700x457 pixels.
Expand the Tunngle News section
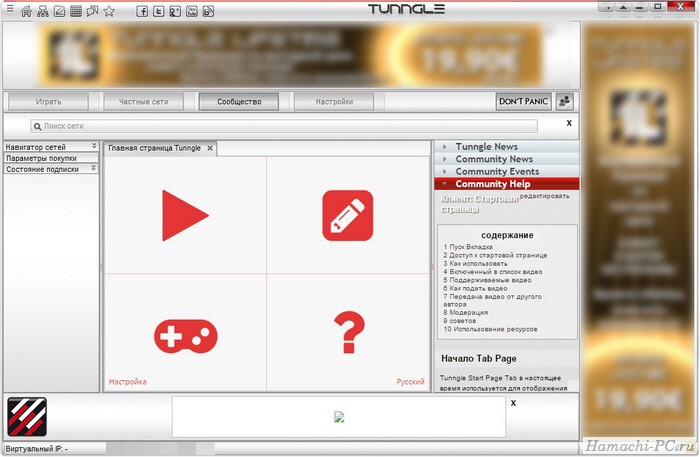point(507,146)
